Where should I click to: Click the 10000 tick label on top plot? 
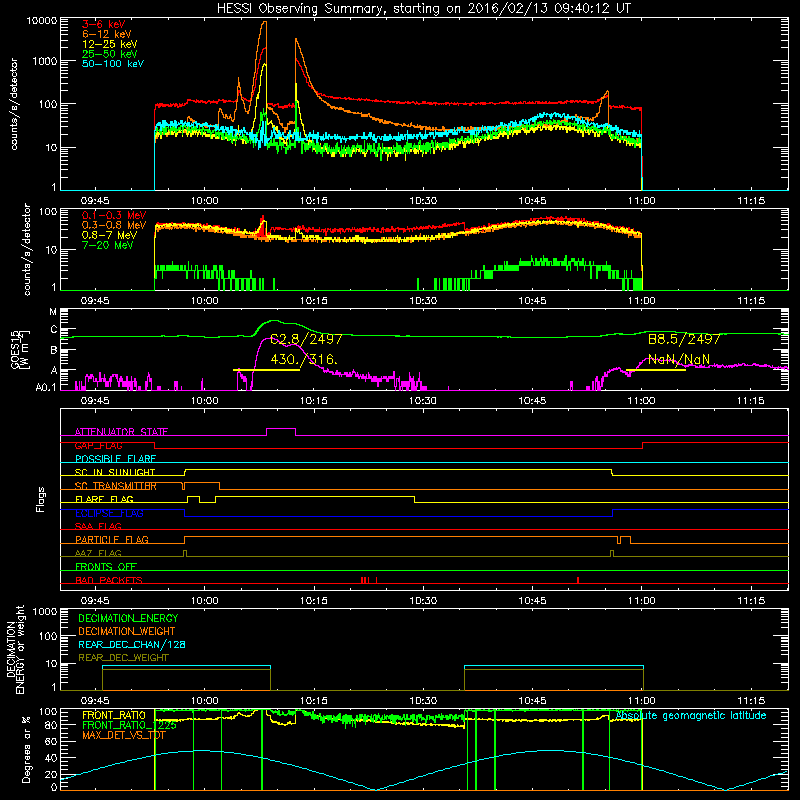click(x=42, y=21)
